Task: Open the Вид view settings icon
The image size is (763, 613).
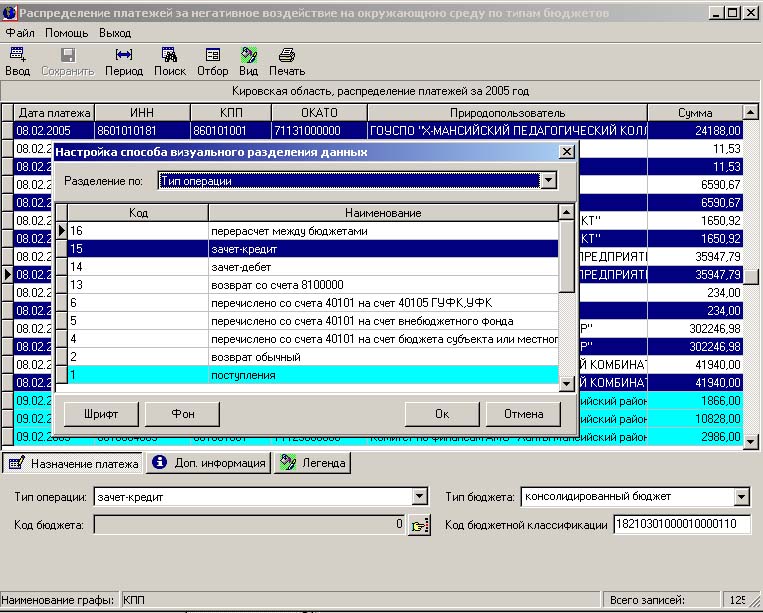Action: 248,61
